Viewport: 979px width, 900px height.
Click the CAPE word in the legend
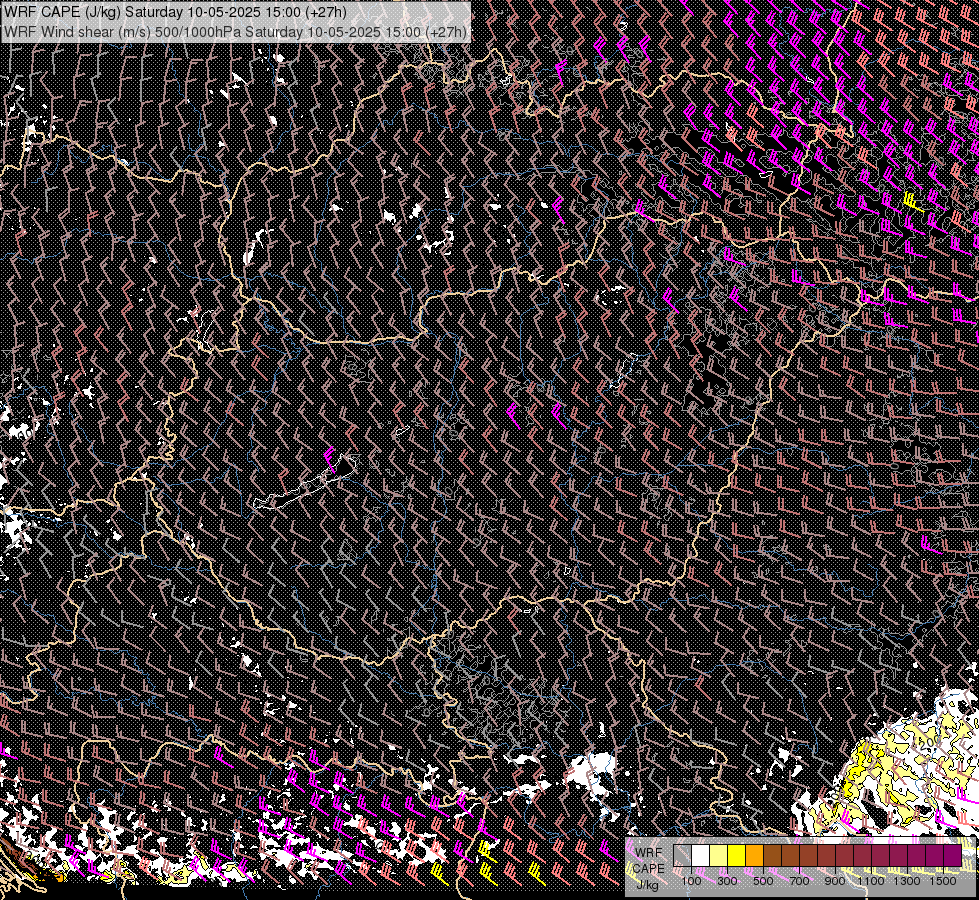point(649,869)
